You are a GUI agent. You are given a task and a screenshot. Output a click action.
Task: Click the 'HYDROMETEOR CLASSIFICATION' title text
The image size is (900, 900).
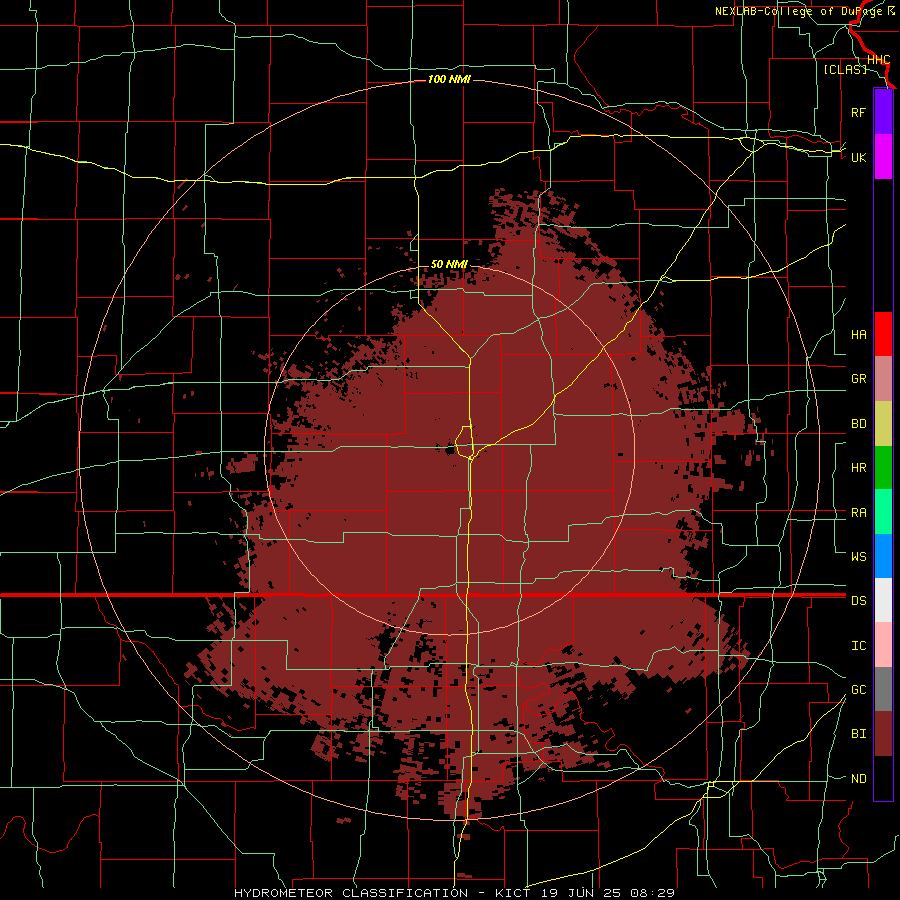pos(351,893)
